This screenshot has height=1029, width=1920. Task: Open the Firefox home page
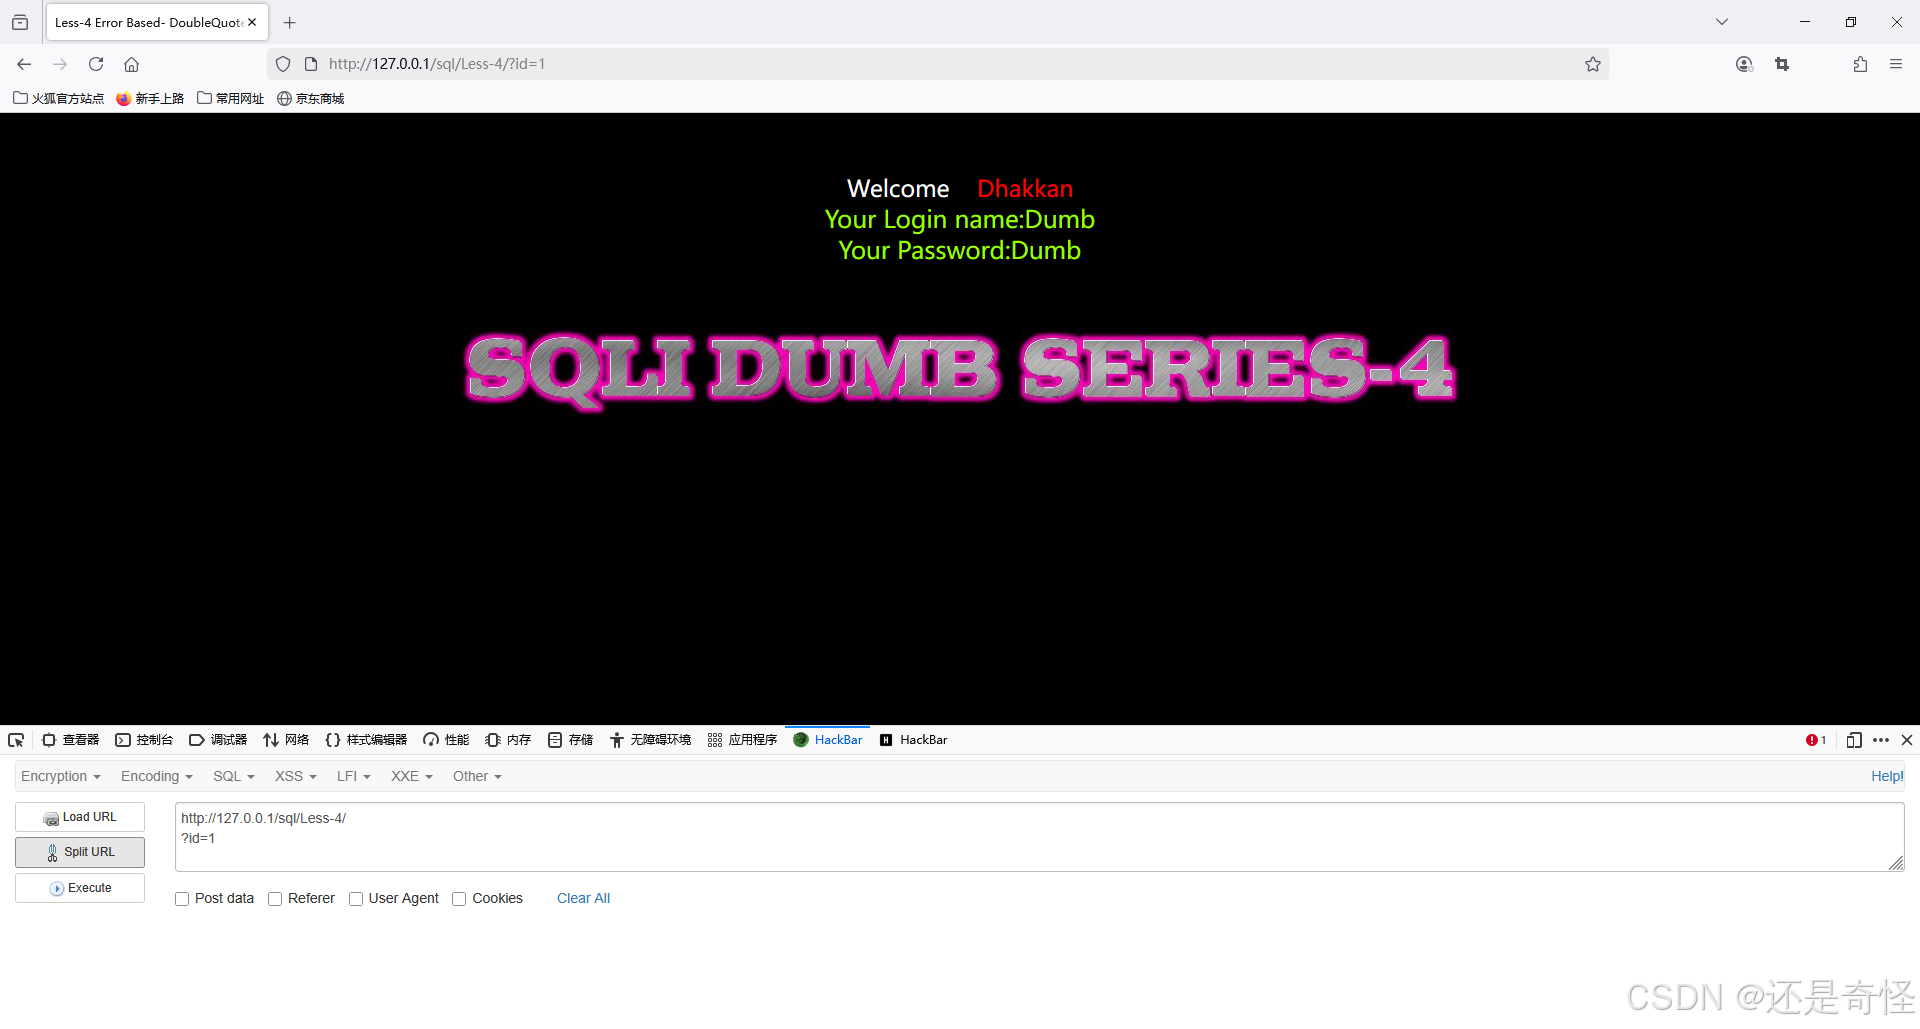click(131, 64)
